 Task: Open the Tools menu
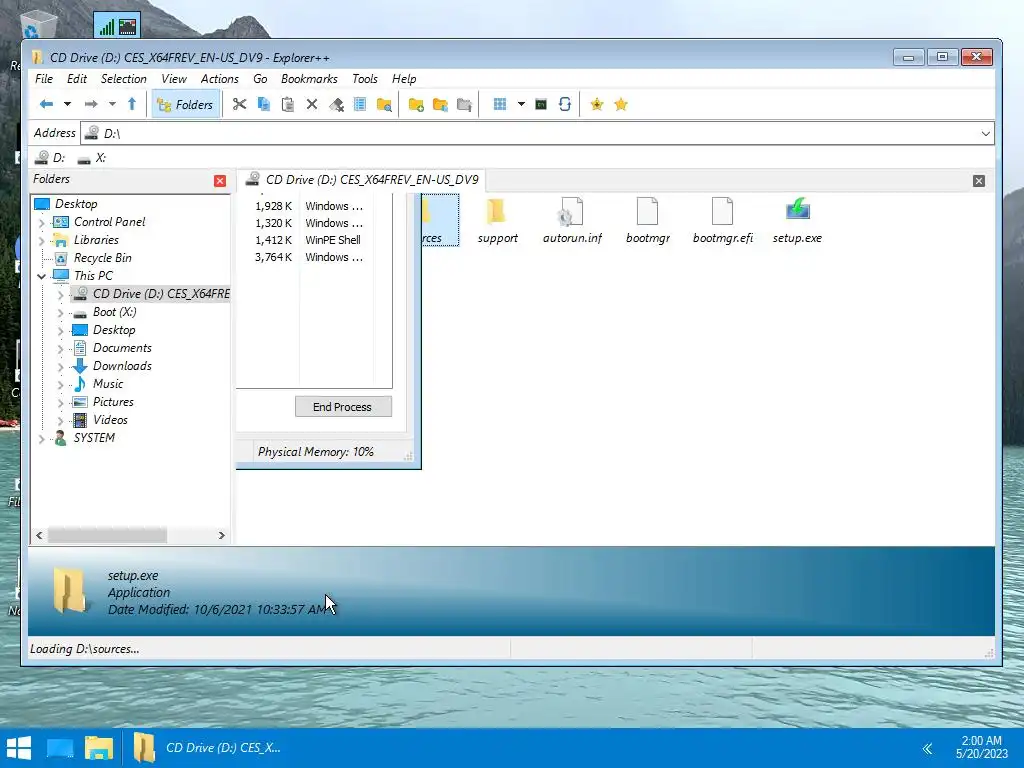tap(364, 78)
